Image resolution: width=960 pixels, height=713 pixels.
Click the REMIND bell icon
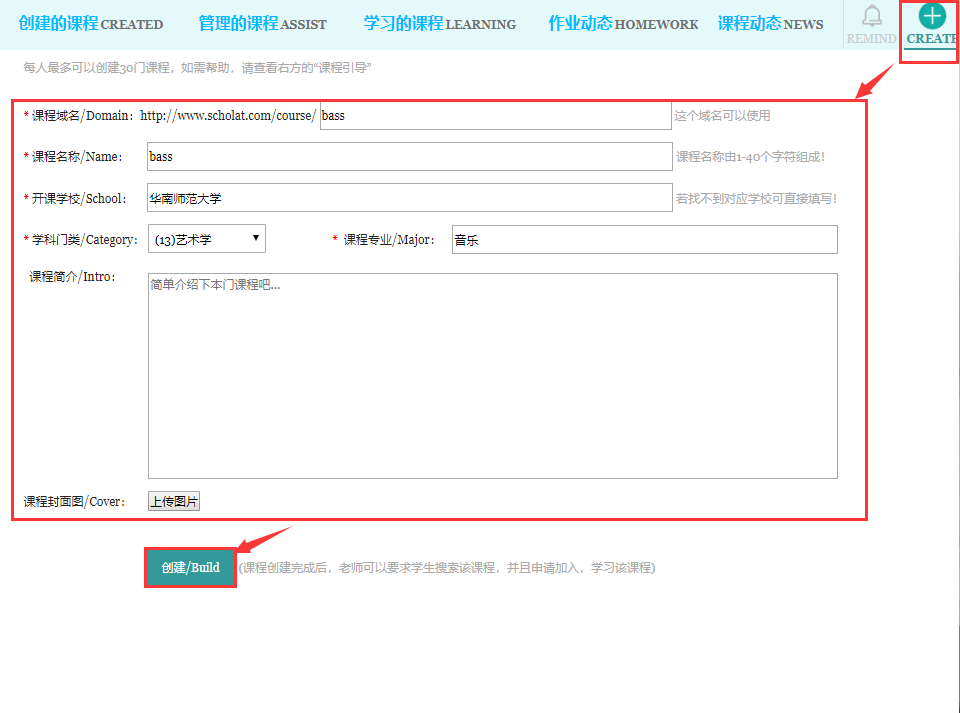[x=872, y=16]
